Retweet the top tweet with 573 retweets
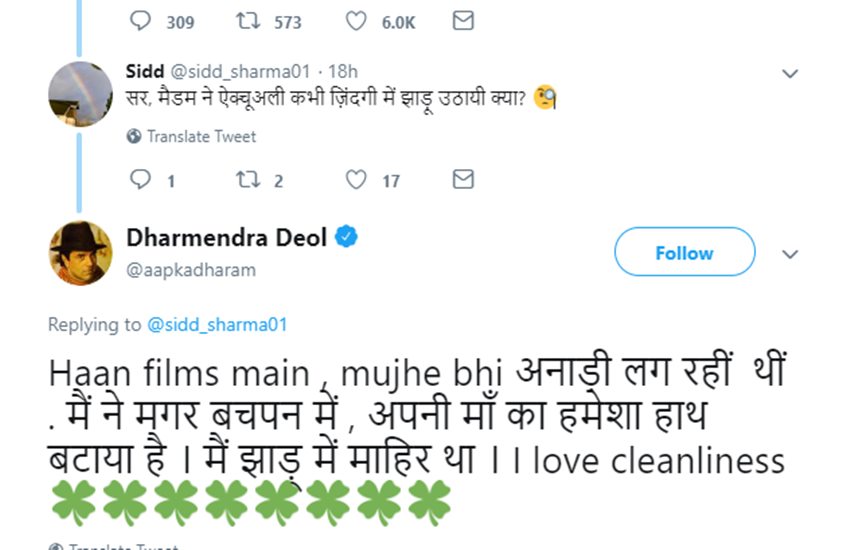 (x=247, y=21)
